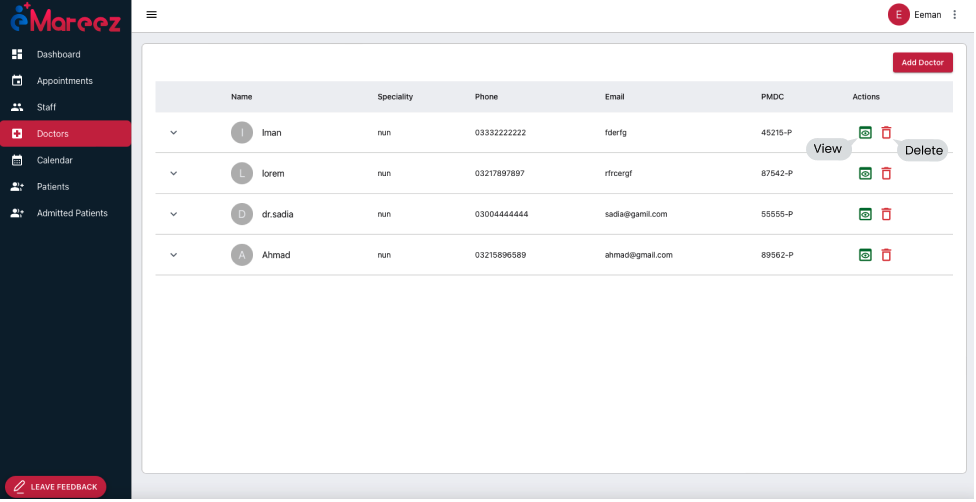
Task: Delete dr.sadia with the trash icon
Action: point(886,214)
